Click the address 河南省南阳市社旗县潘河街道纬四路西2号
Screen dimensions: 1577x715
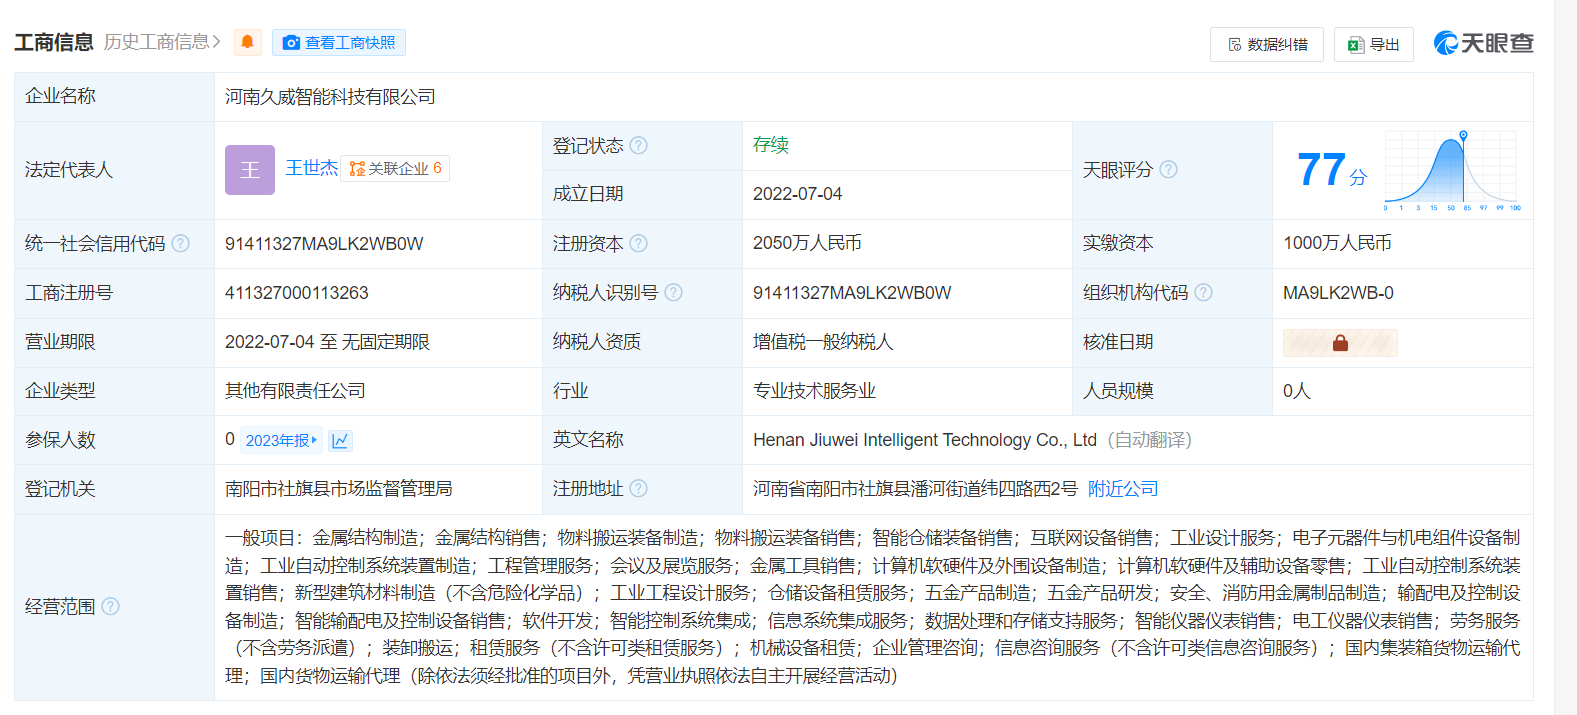915,488
